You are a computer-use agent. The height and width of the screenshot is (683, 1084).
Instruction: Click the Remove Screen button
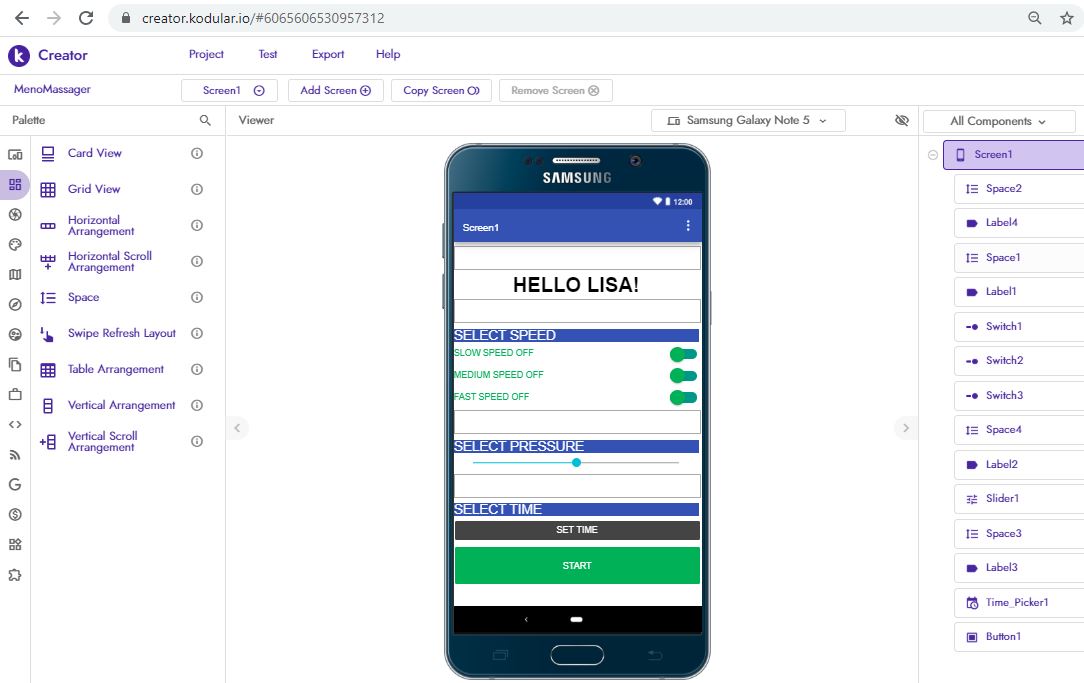click(x=555, y=91)
